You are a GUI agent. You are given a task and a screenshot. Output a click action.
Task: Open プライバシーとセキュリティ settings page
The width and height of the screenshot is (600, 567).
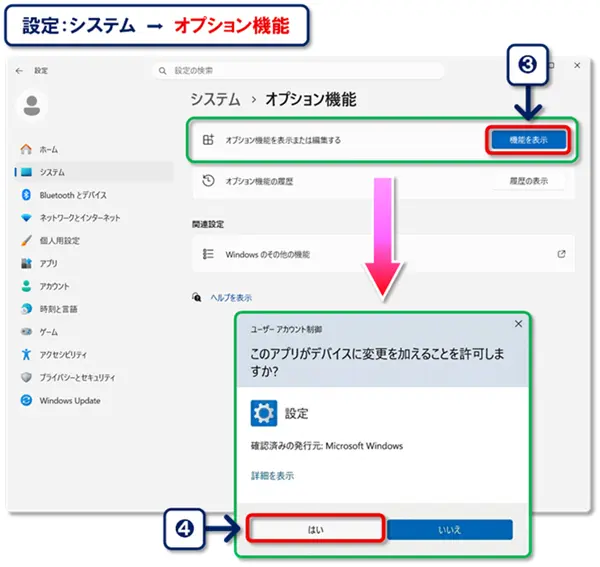[77, 378]
